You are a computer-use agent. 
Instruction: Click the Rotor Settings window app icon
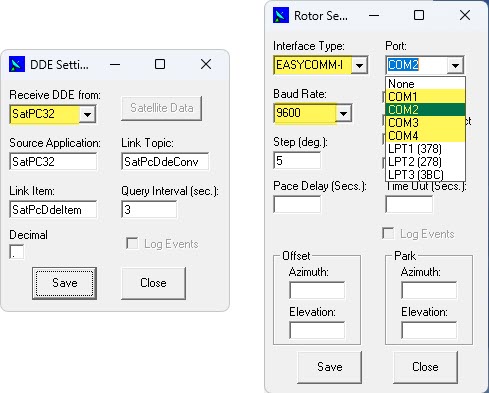click(281, 15)
